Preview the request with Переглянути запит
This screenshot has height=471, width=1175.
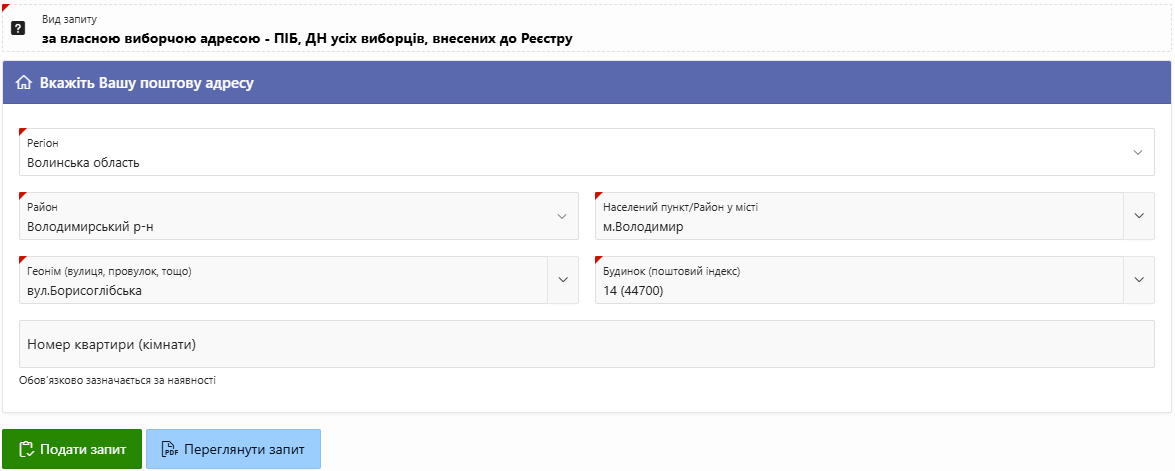[x=233, y=450]
